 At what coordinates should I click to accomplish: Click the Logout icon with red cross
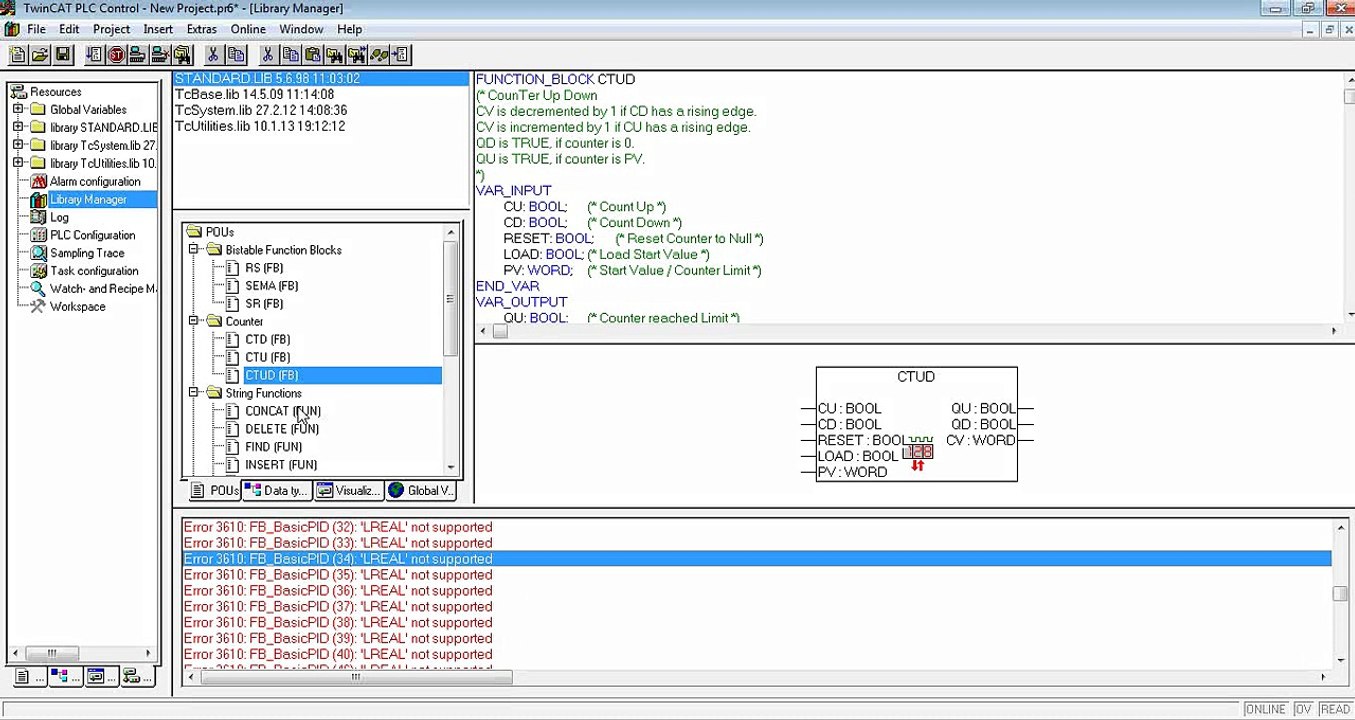(x=161, y=55)
